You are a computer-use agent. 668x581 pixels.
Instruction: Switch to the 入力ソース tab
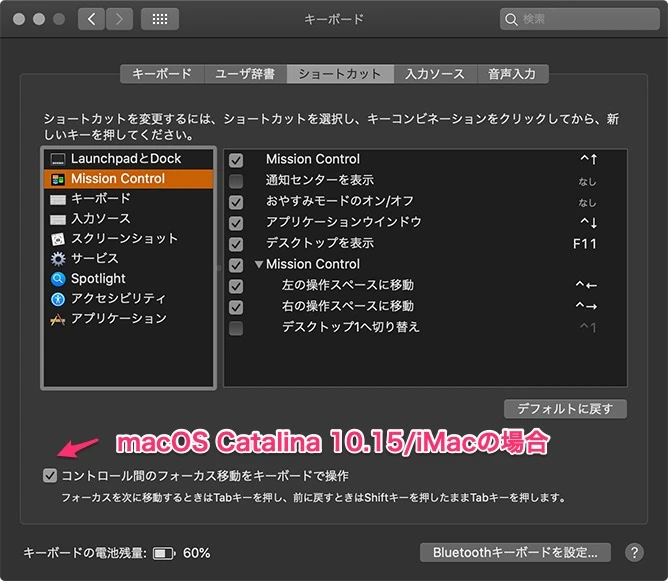pyautogui.click(x=434, y=74)
